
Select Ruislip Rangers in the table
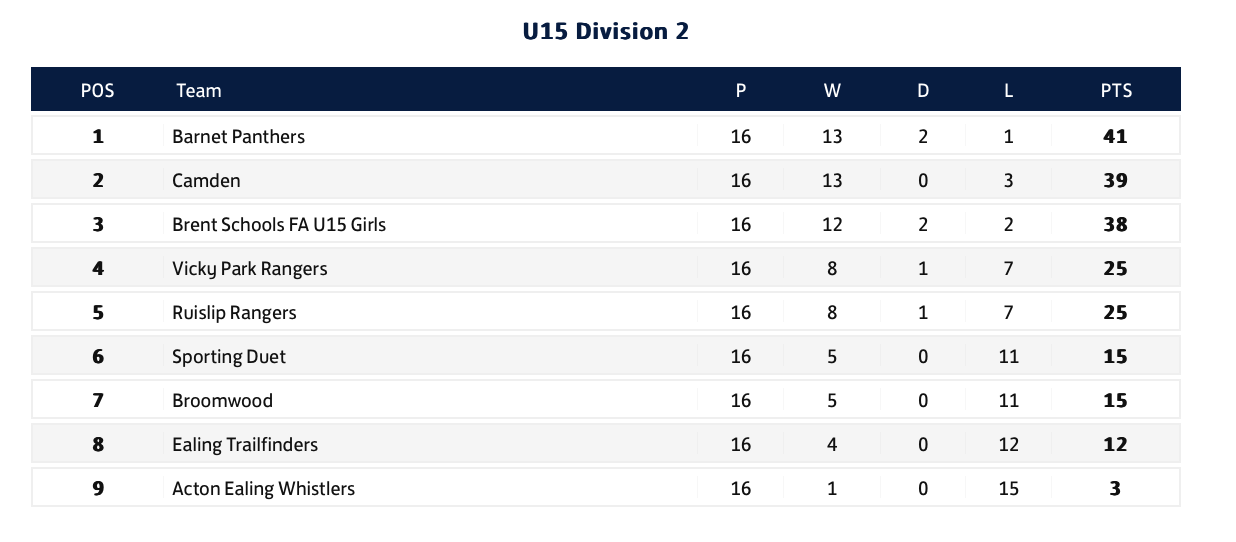click(234, 312)
